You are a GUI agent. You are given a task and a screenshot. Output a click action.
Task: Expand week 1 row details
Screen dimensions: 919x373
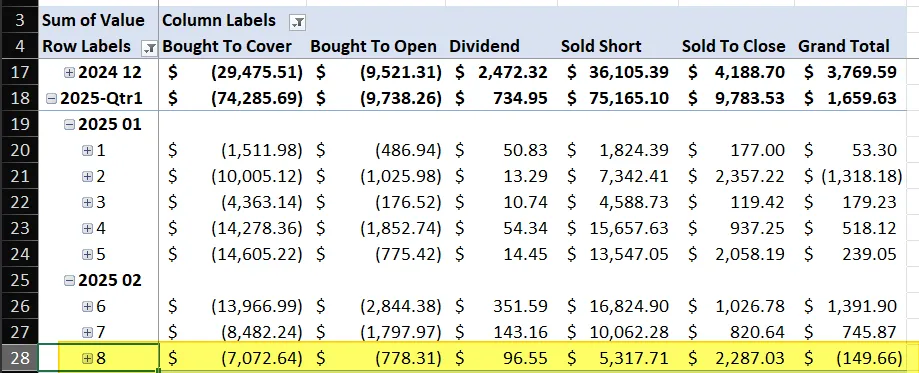pyautogui.click(x=87, y=151)
